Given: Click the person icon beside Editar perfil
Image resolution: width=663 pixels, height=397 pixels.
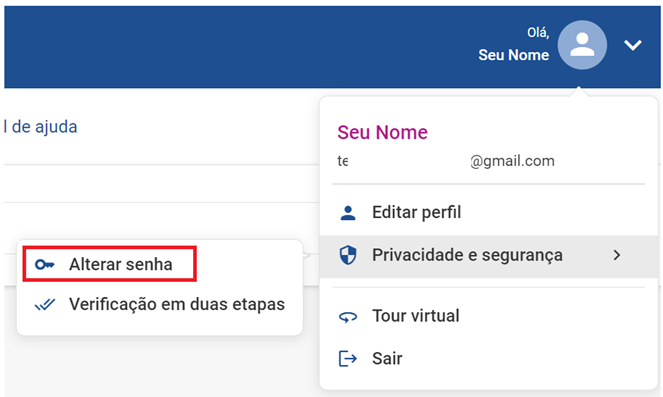Looking at the screenshot, I should coord(348,213).
